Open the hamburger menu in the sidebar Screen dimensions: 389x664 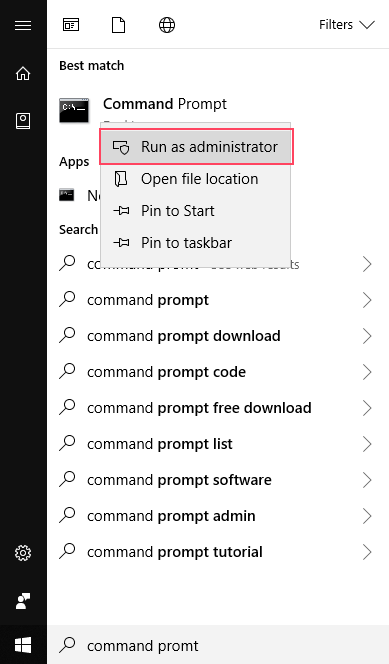[x=23, y=25]
